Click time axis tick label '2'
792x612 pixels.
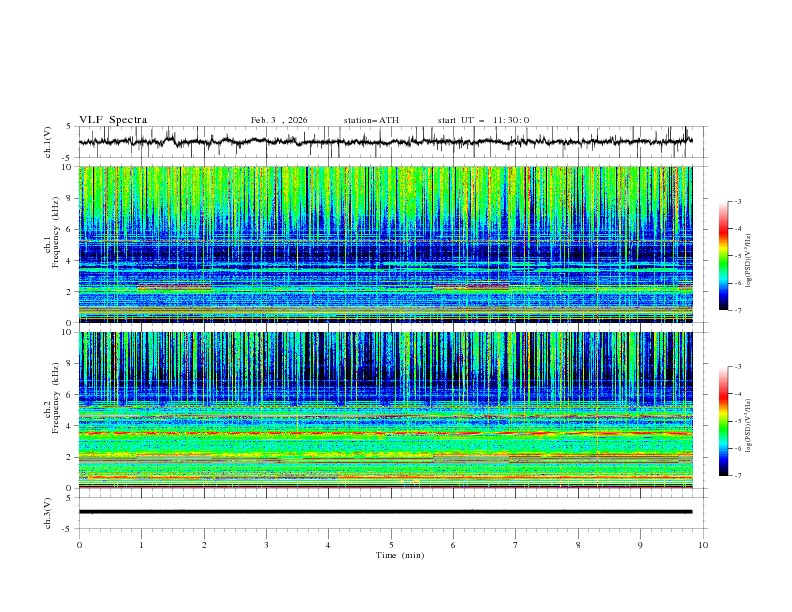coord(204,545)
